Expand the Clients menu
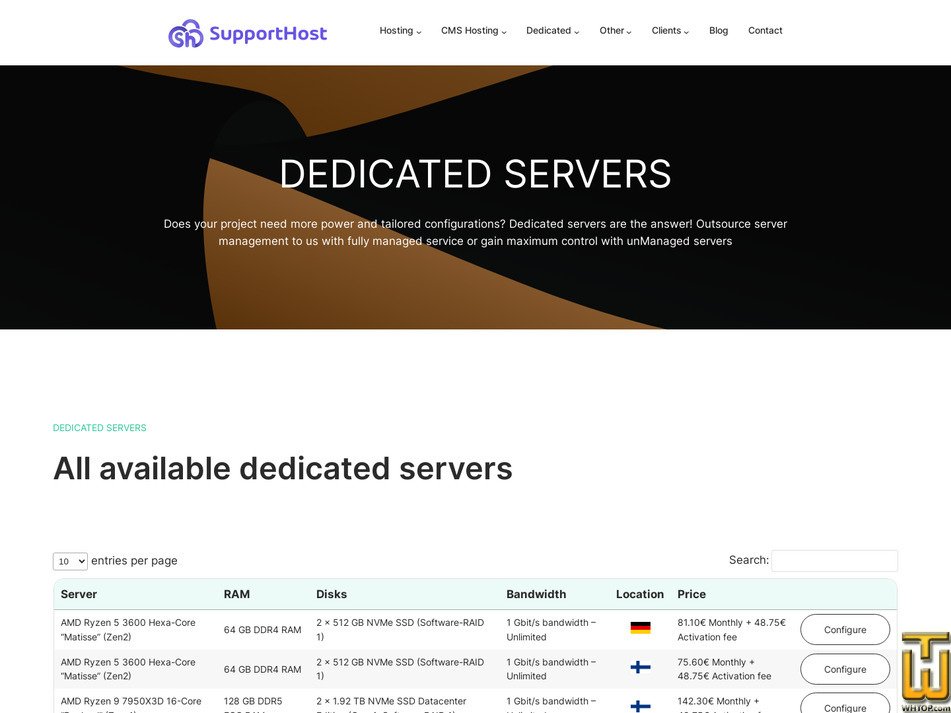The width and height of the screenshot is (951, 713). point(670,31)
